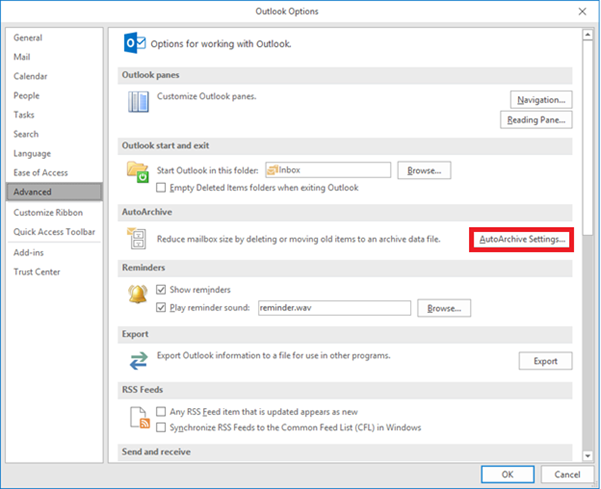The width and height of the screenshot is (601, 489).
Task: Click the 'AutoArchive' section heading
Action: coord(147,212)
